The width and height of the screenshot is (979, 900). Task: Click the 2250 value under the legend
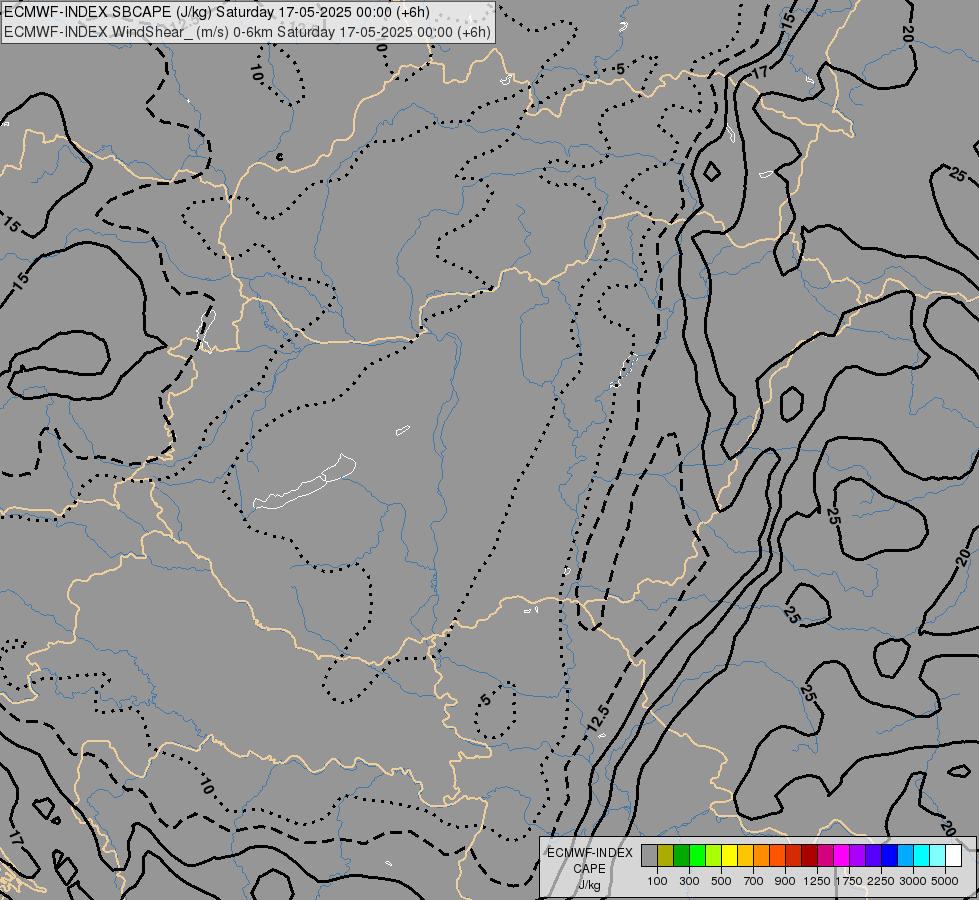881,881
